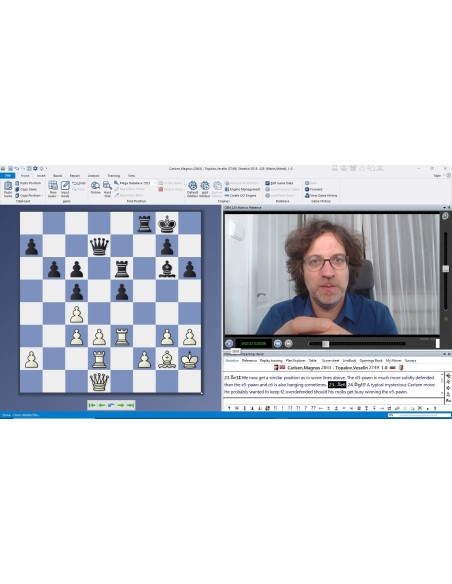Image resolution: width=452 pixels, height=584 pixels.
Task: Click the highlighted move 23...Re6
Action: click(337, 385)
